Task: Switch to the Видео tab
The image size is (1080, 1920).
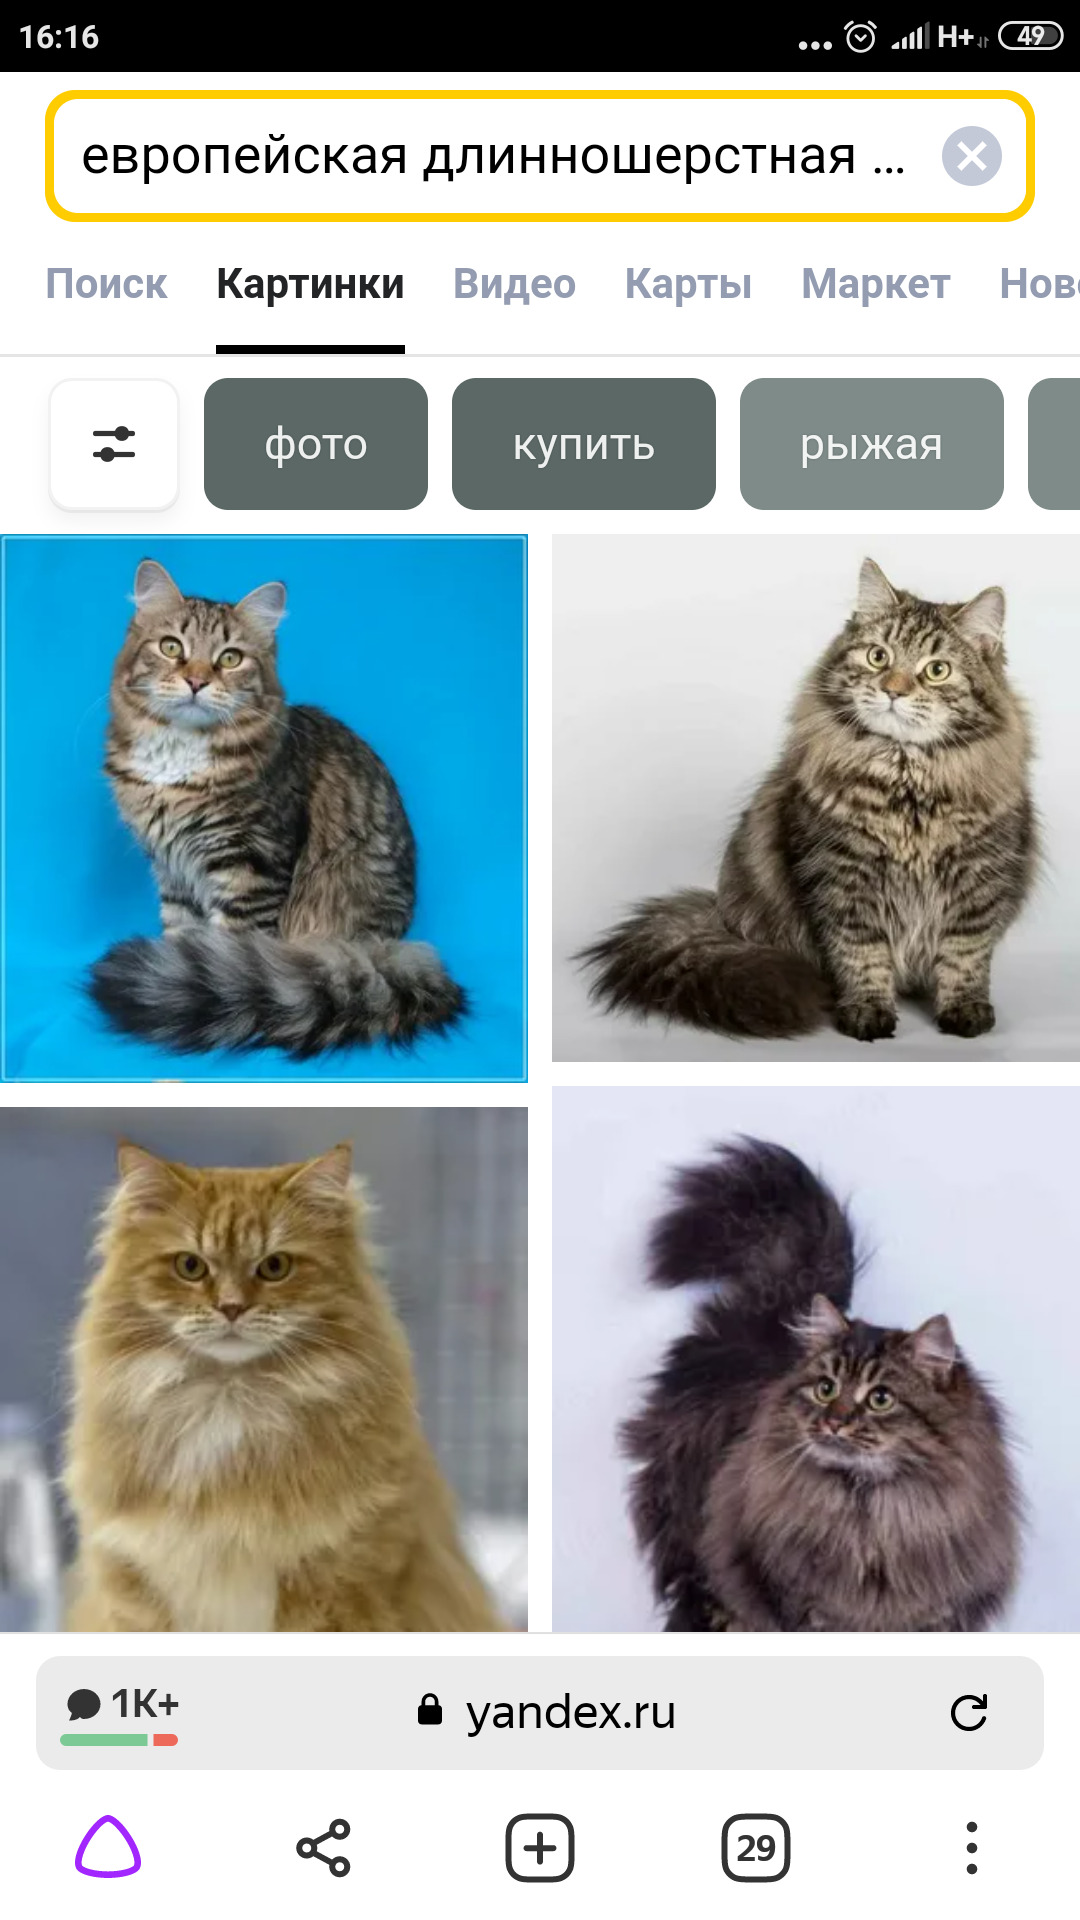Action: point(514,284)
